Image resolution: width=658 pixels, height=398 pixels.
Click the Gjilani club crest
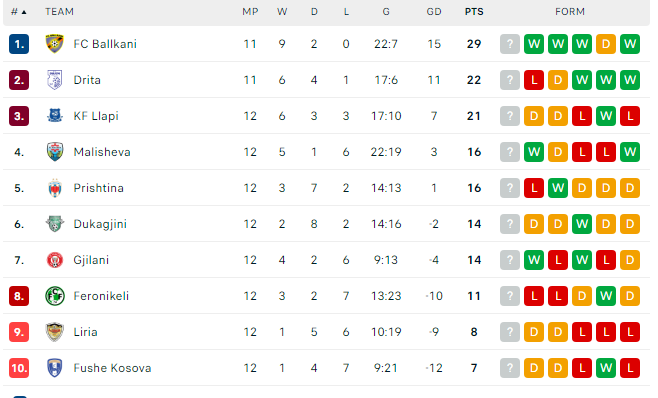(55, 260)
